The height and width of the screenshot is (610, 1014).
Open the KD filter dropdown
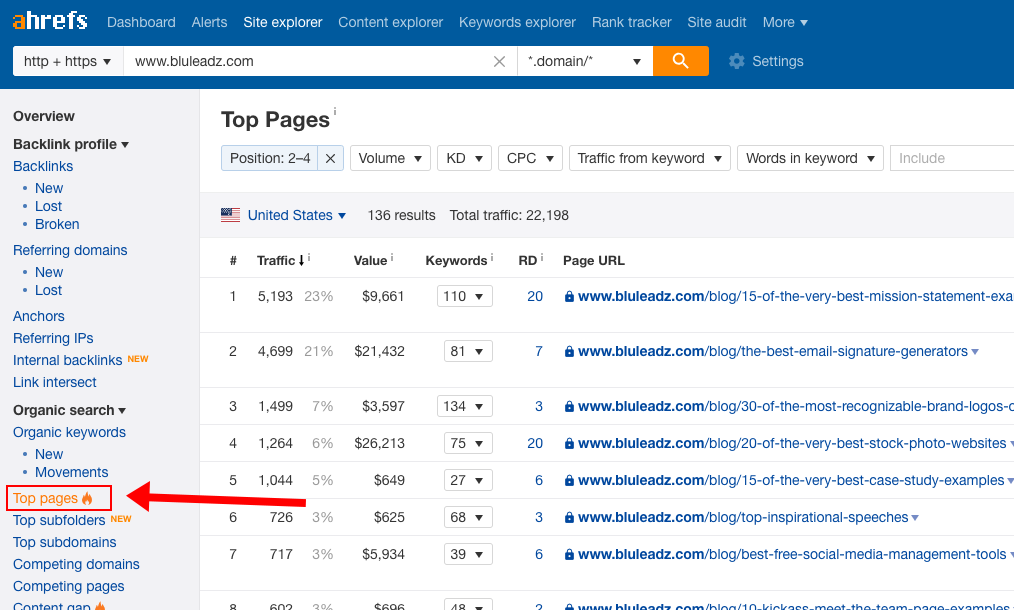tap(464, 158)
